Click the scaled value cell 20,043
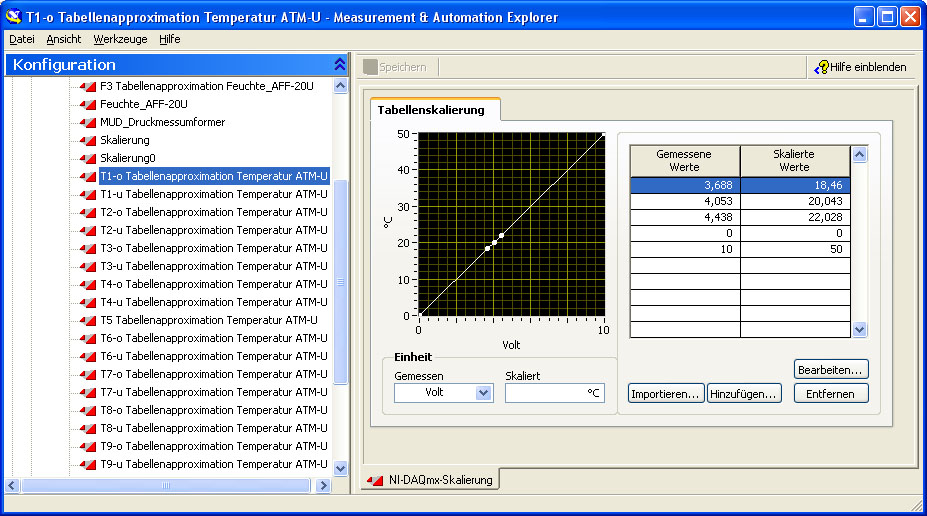The image size is (927, 516). (x=795, y=201)
